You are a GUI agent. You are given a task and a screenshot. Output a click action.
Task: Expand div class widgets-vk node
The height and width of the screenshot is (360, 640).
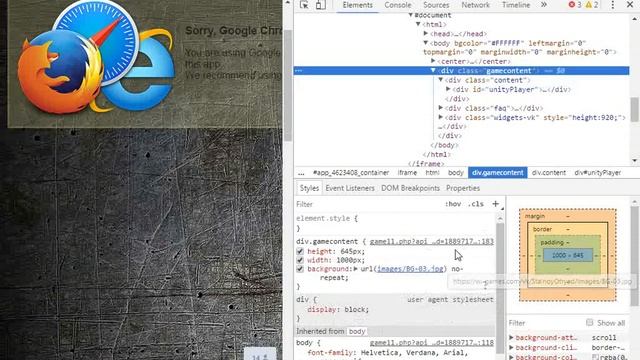click(x=441, y=118)
